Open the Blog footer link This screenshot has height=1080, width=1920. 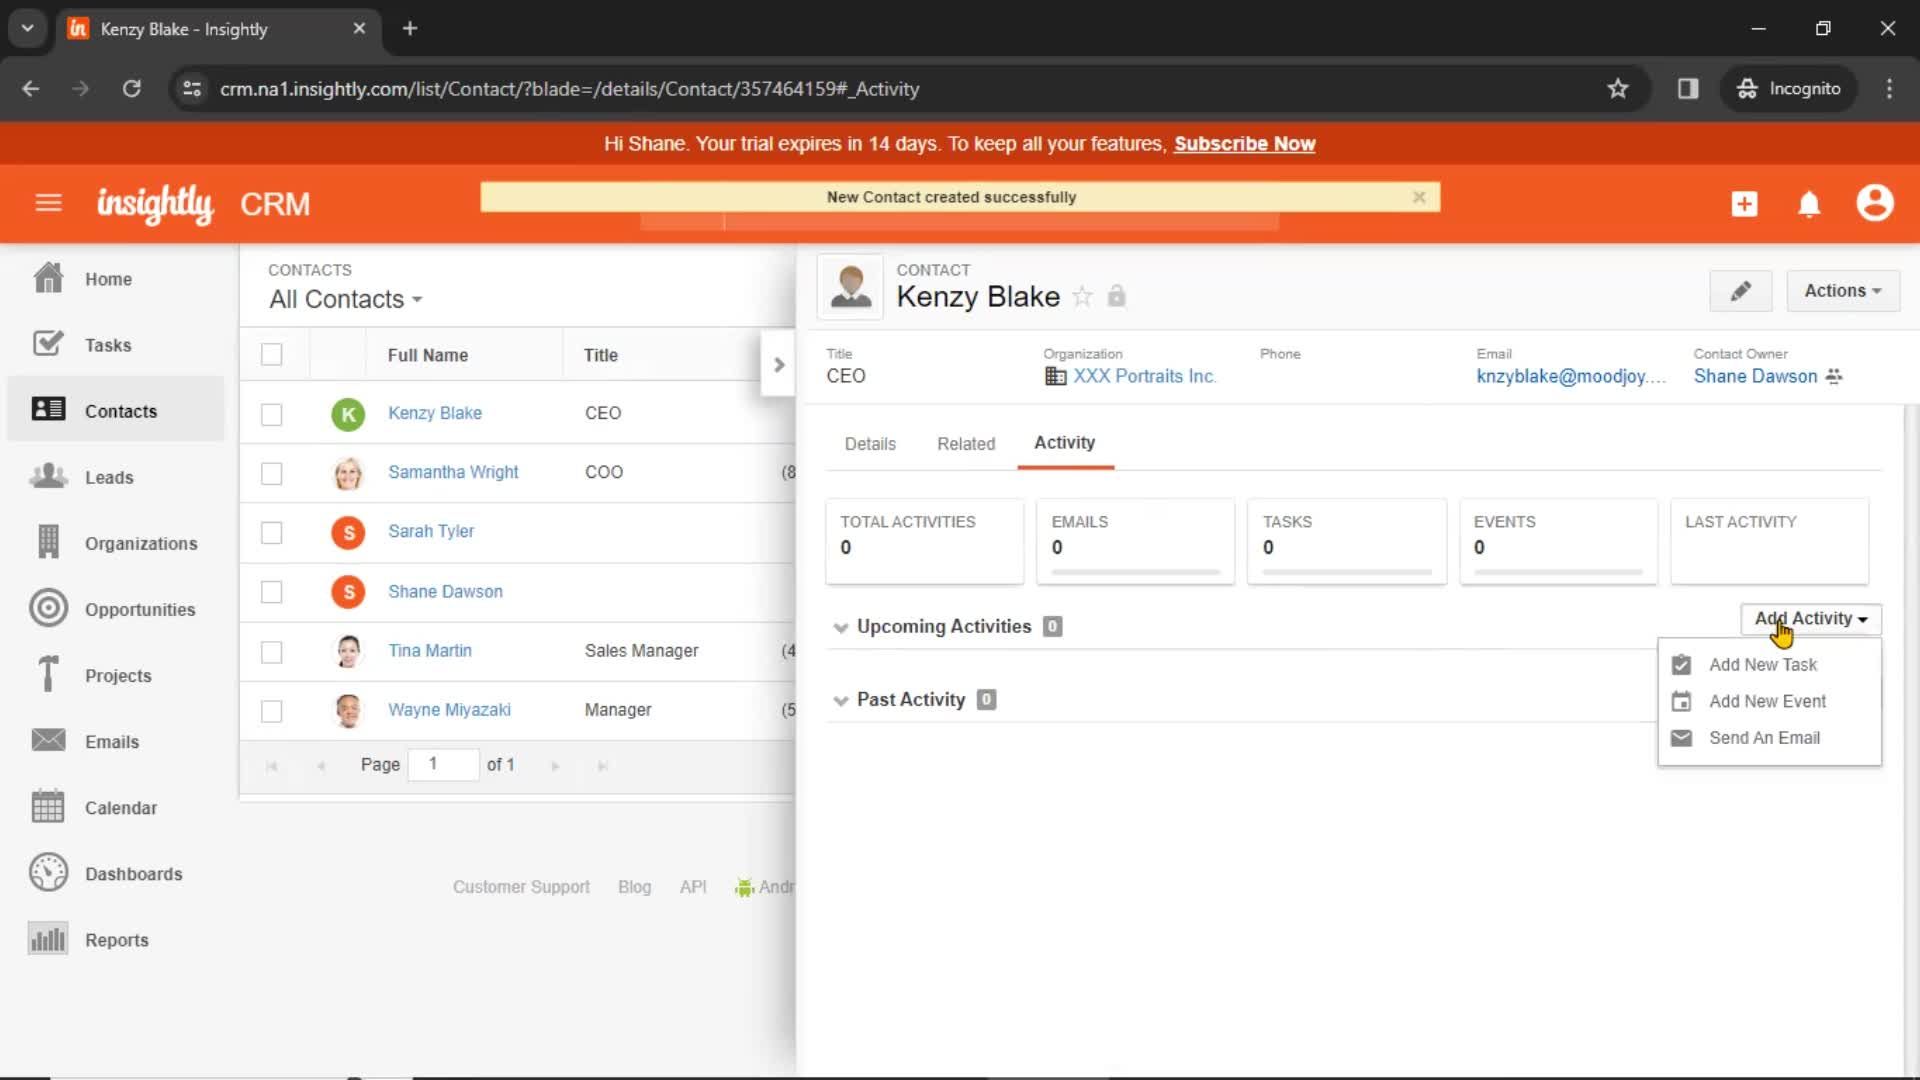[634, 887]
